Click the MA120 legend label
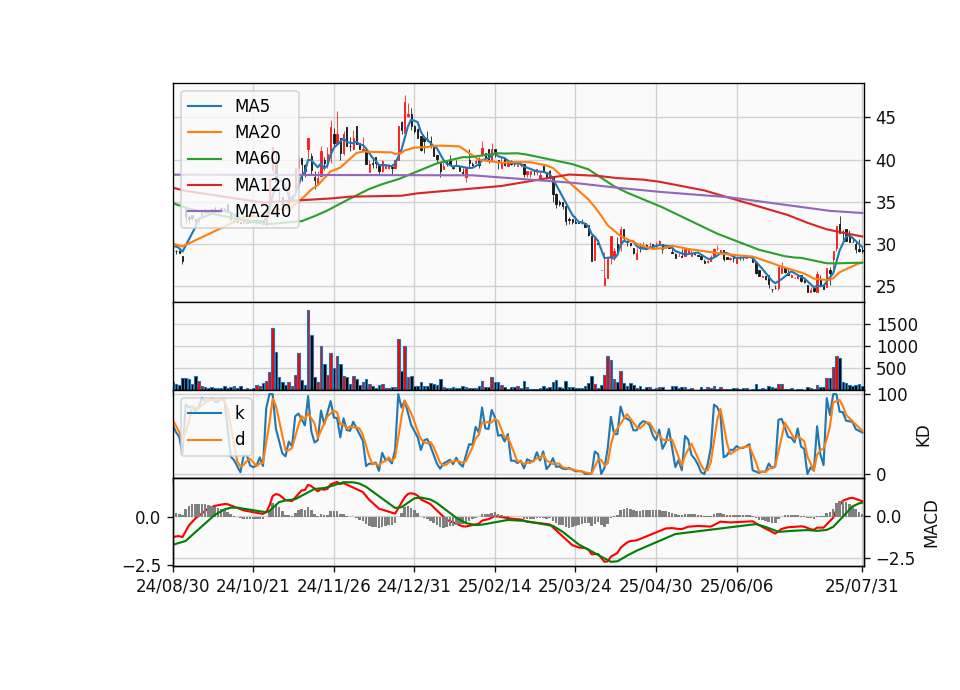960x690 pixels. (x=263, y=185)
